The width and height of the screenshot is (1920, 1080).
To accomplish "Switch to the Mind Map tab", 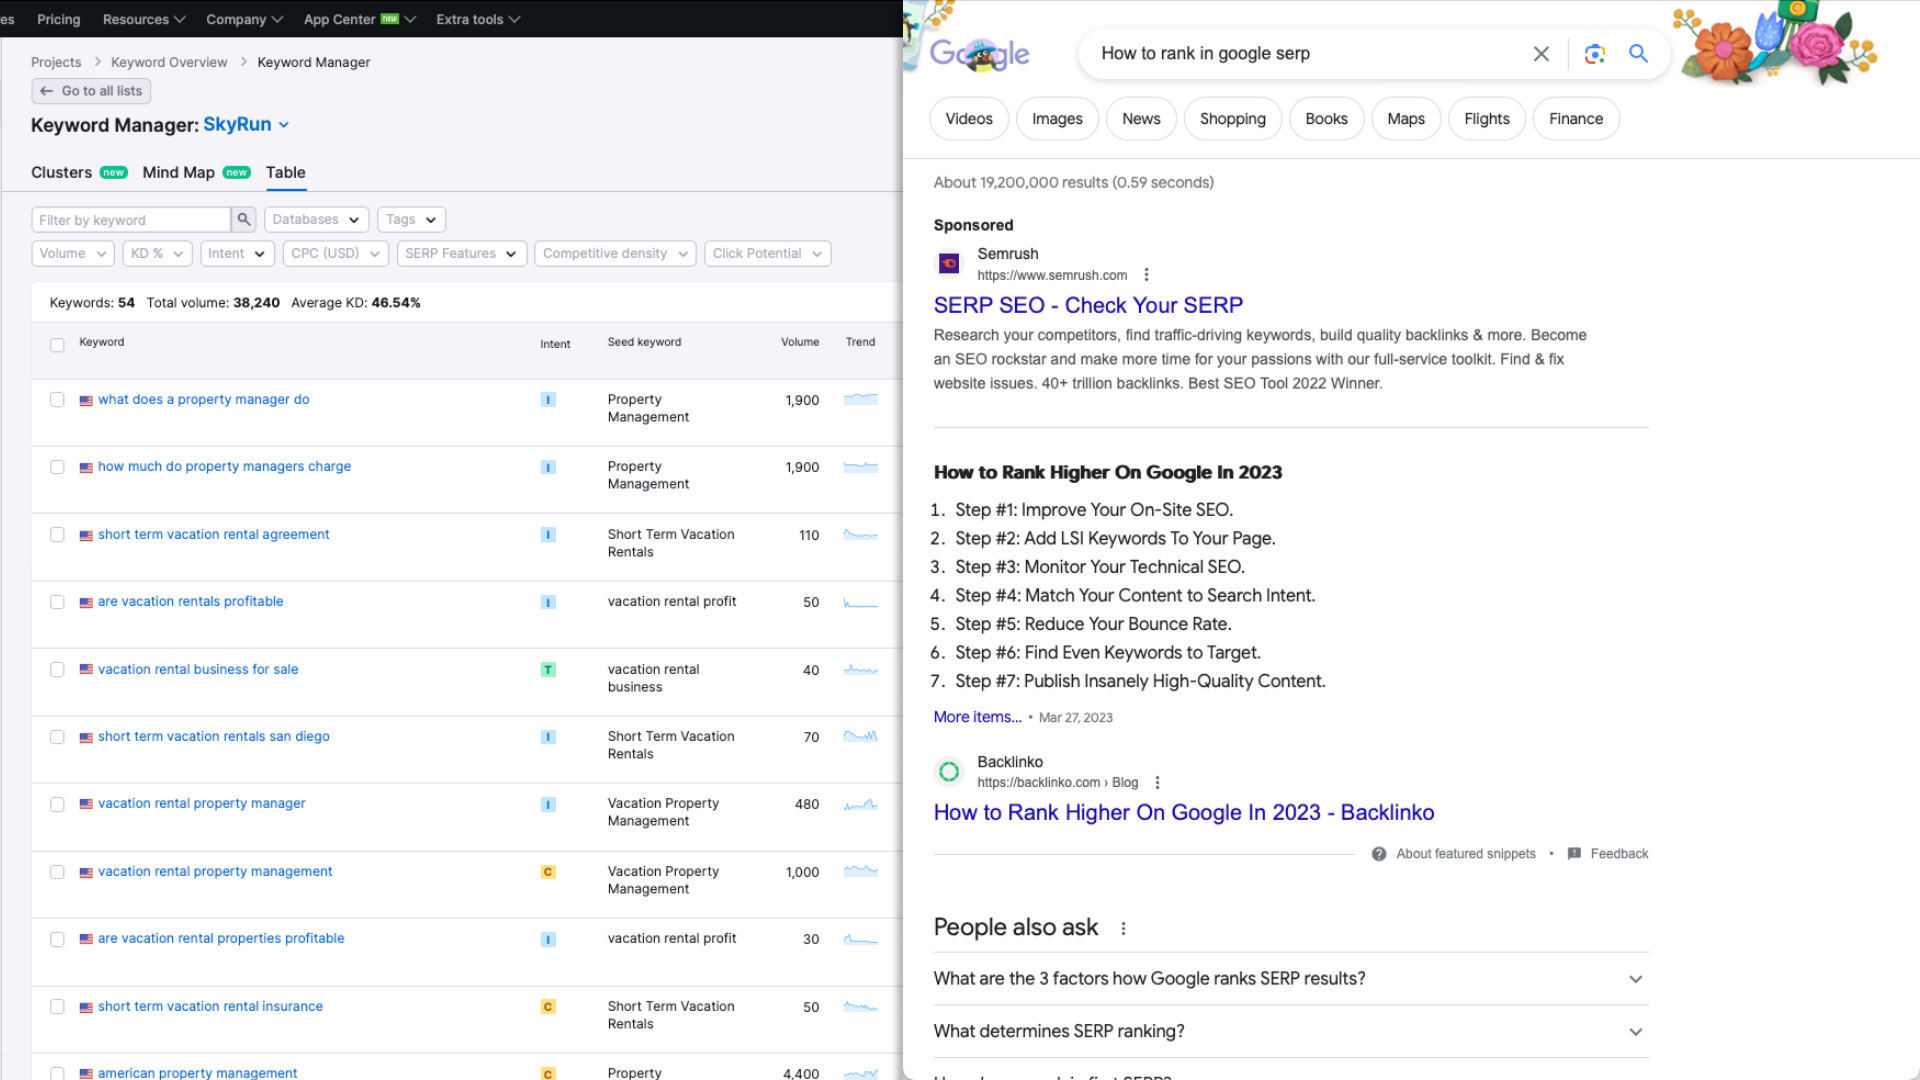I will (x=179, y=173).
